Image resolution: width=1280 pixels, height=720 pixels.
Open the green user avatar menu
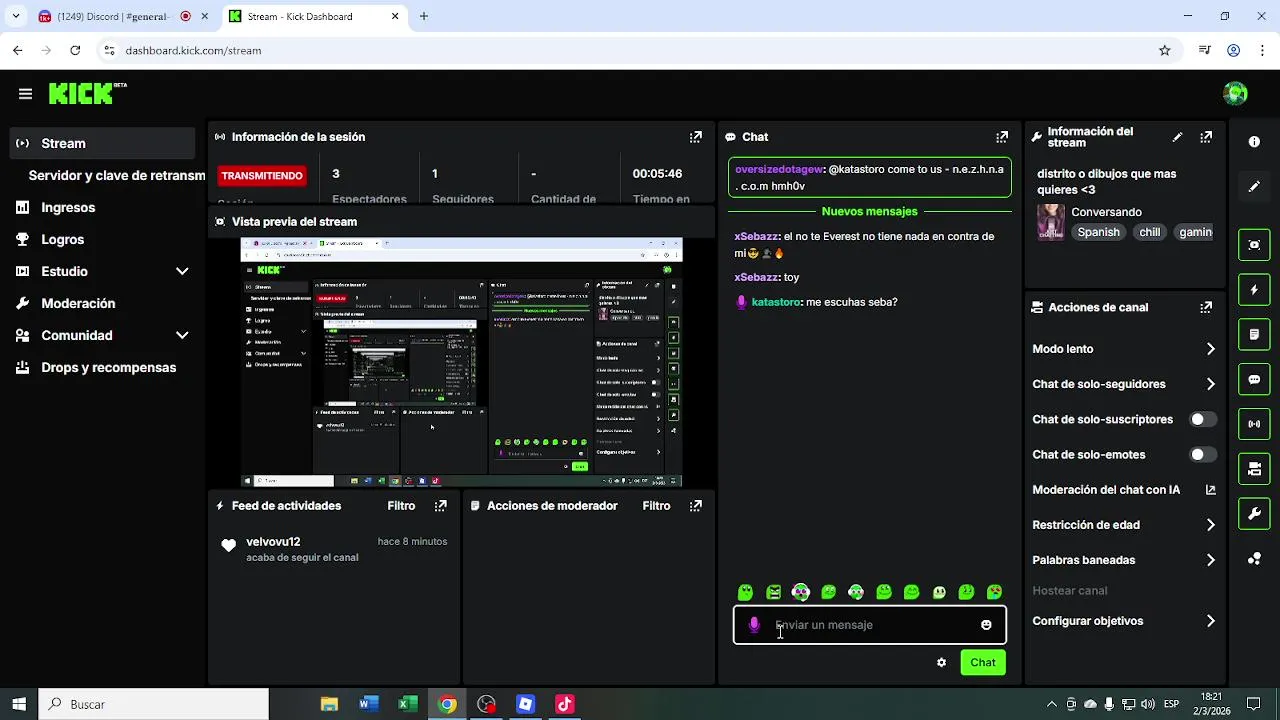coord(1235,94)
